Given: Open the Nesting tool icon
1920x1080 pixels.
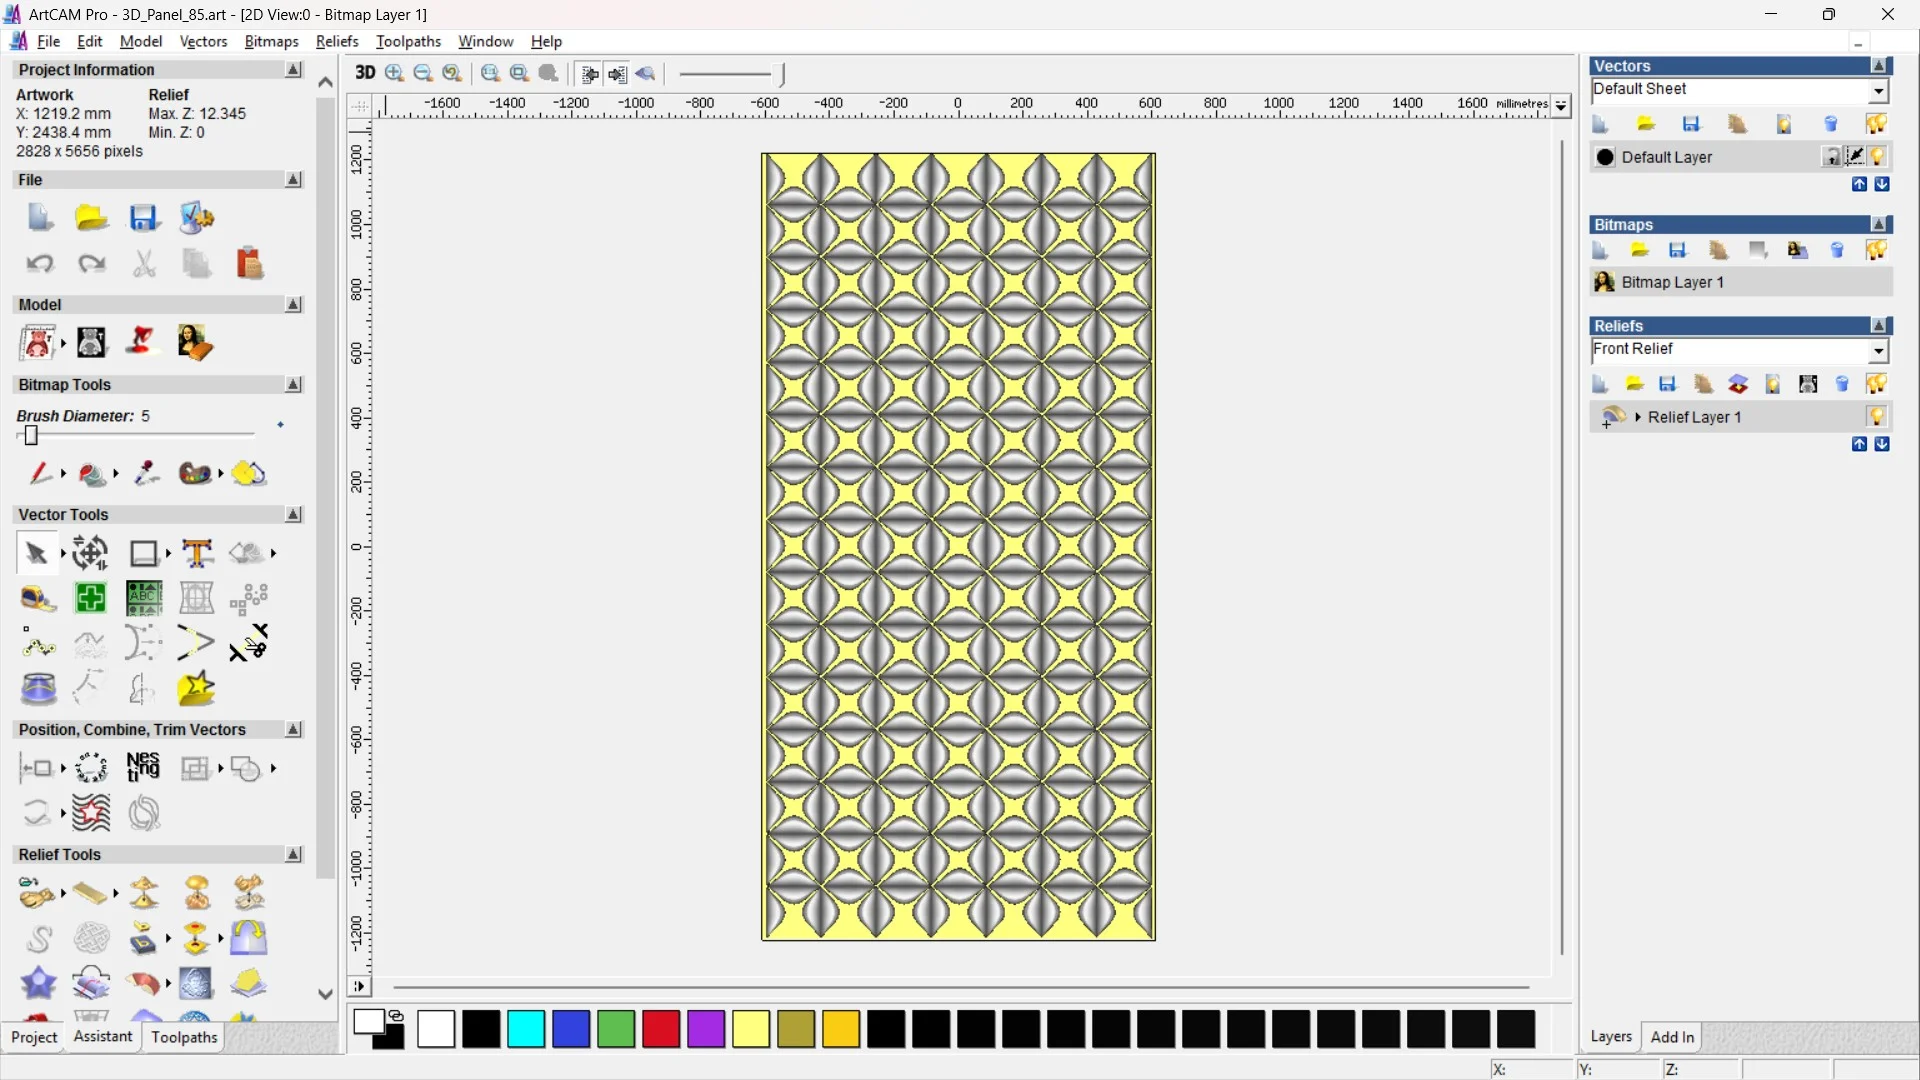Looking at the screenshot, I should 143,768.
